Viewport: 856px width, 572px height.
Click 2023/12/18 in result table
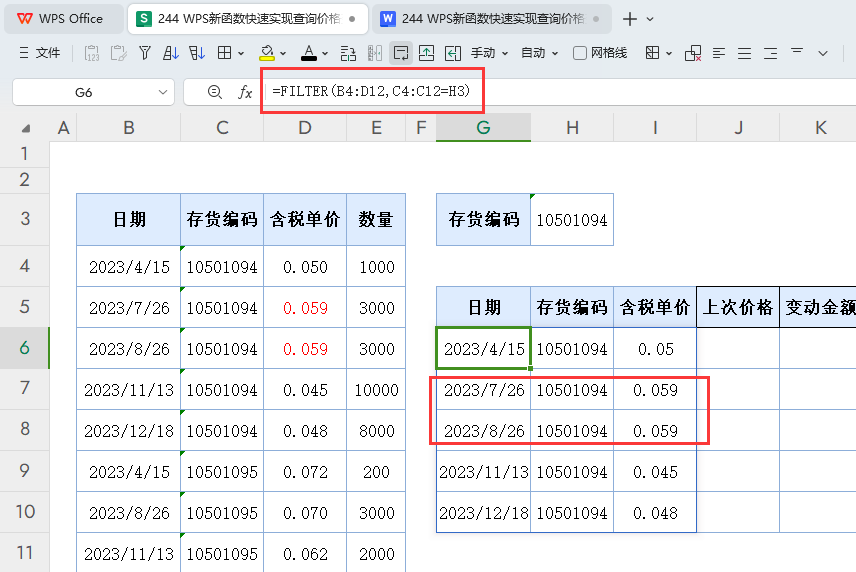[484, 513]
